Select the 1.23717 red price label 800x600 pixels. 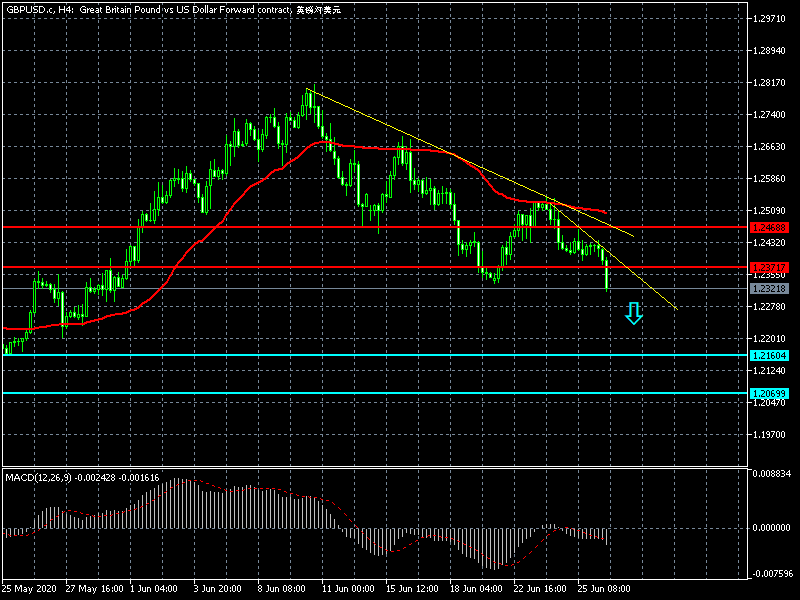pos(769,267)
